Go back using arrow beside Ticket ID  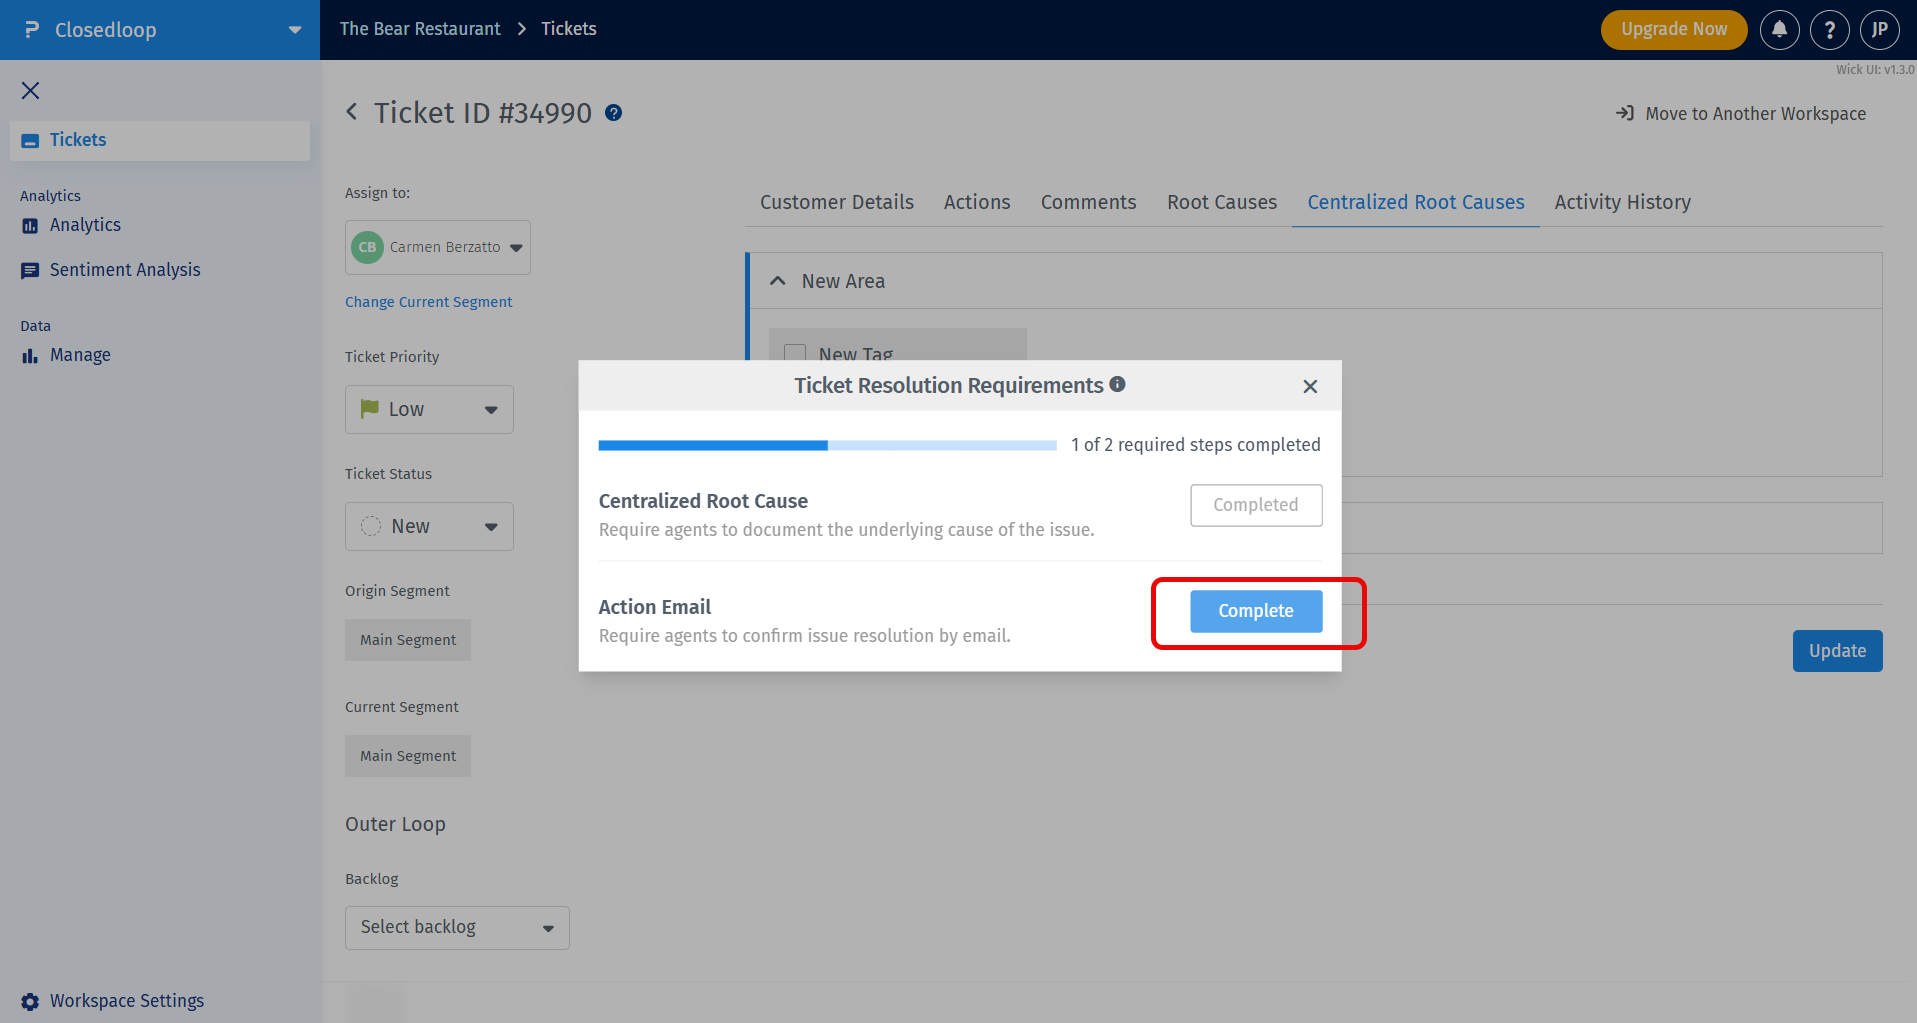[x=352, y=112]
